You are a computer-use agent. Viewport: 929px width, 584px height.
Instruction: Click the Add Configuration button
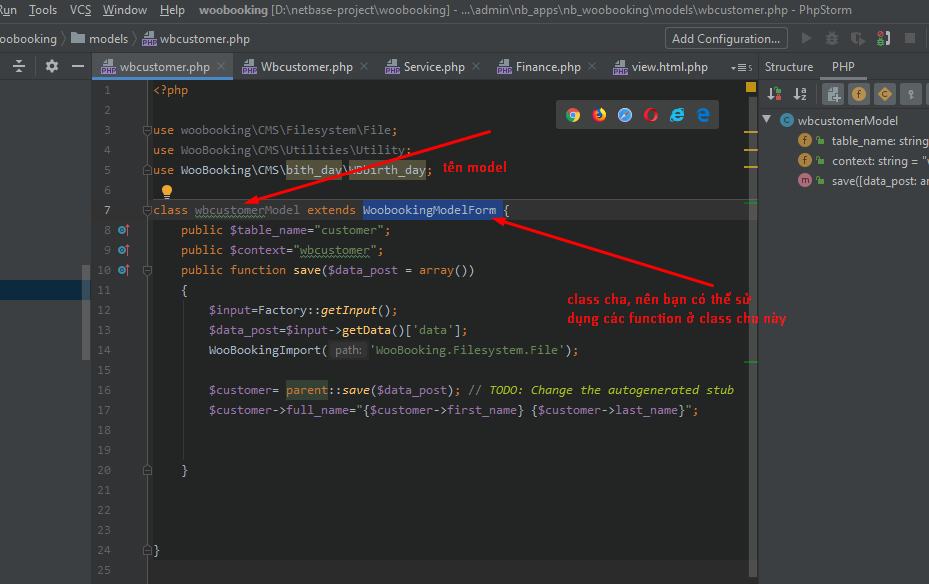(725, 39)
